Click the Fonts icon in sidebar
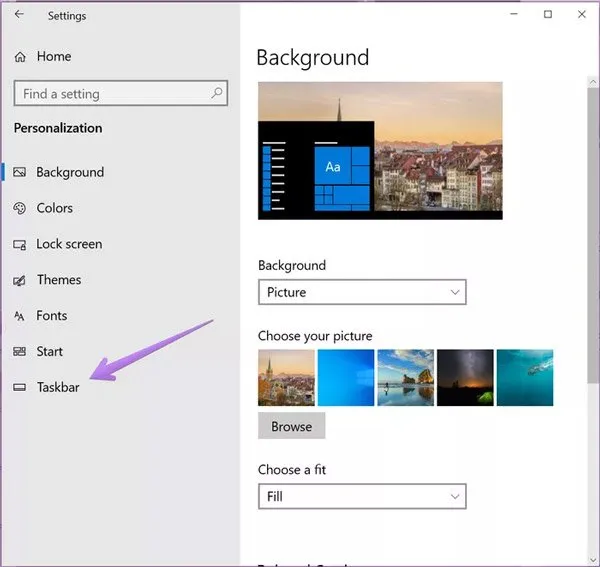The image size is (600, 567). pyautogui.click(x=19, y=316)
